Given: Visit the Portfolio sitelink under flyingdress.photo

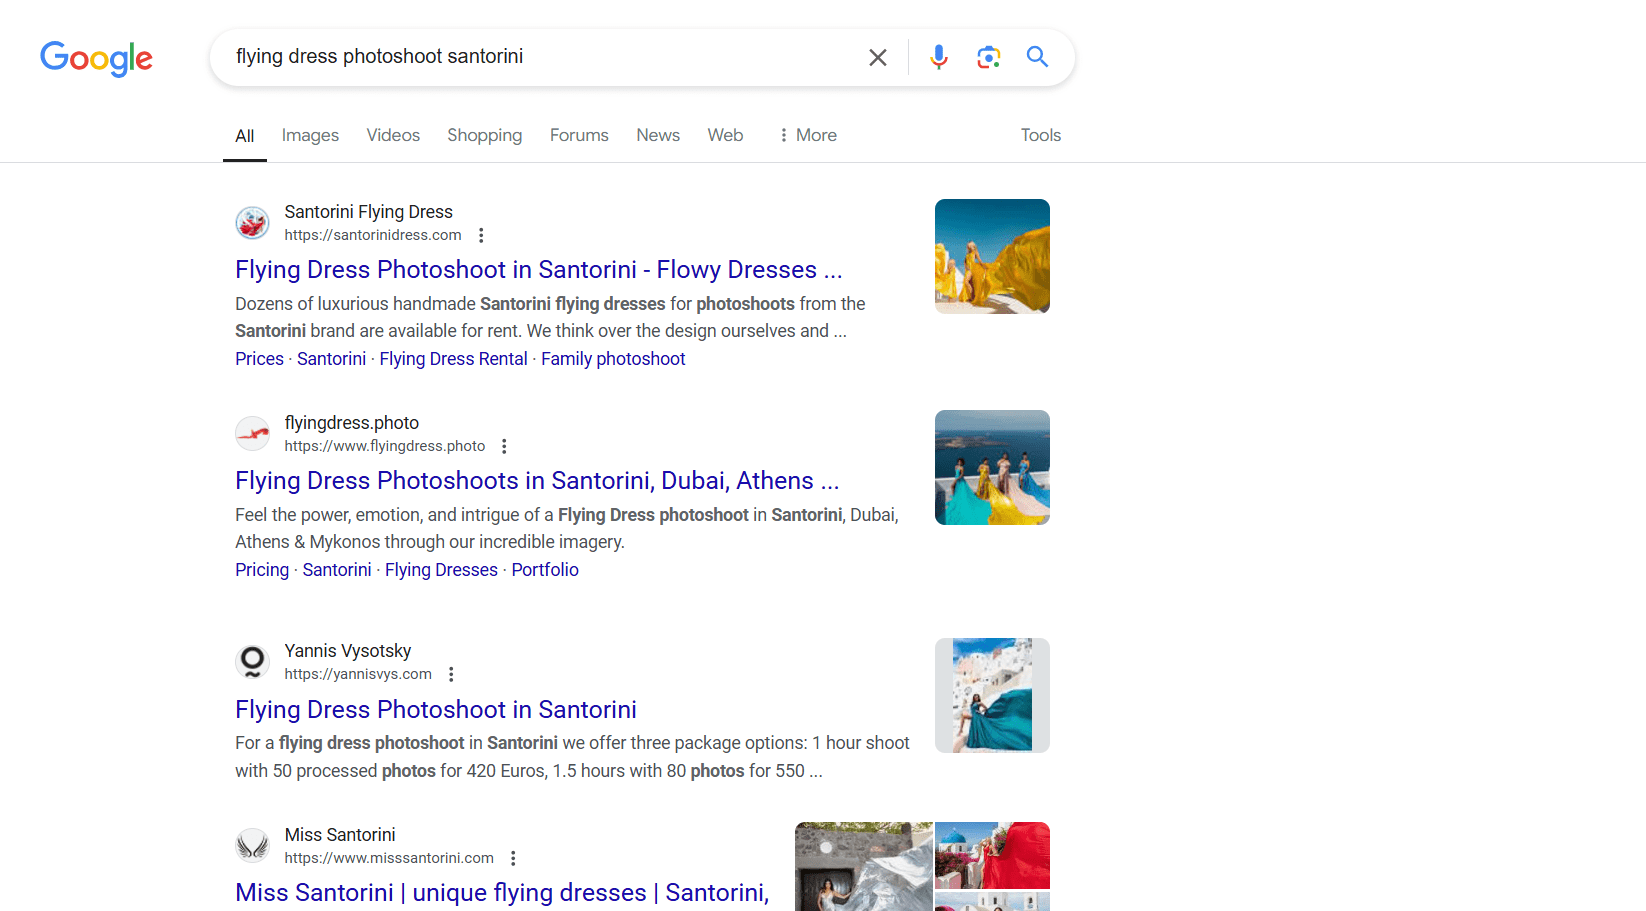Looking at the screenshot, I should click(x=545, y=570).
